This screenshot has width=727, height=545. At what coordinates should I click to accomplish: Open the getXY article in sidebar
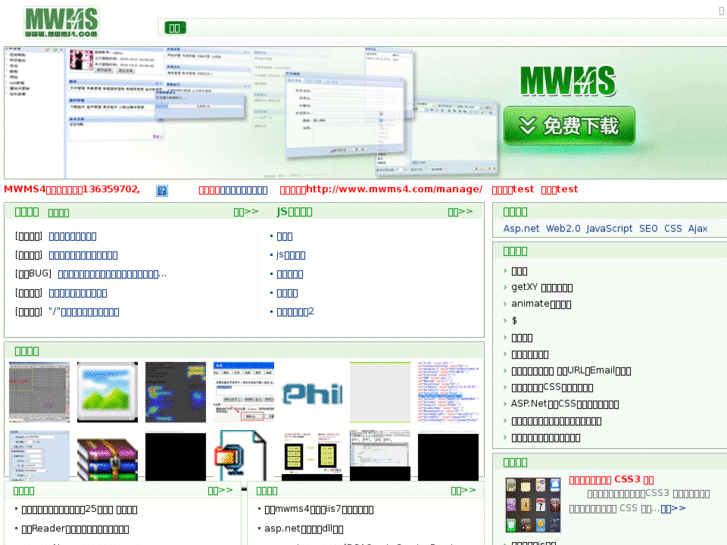[542, 288]
